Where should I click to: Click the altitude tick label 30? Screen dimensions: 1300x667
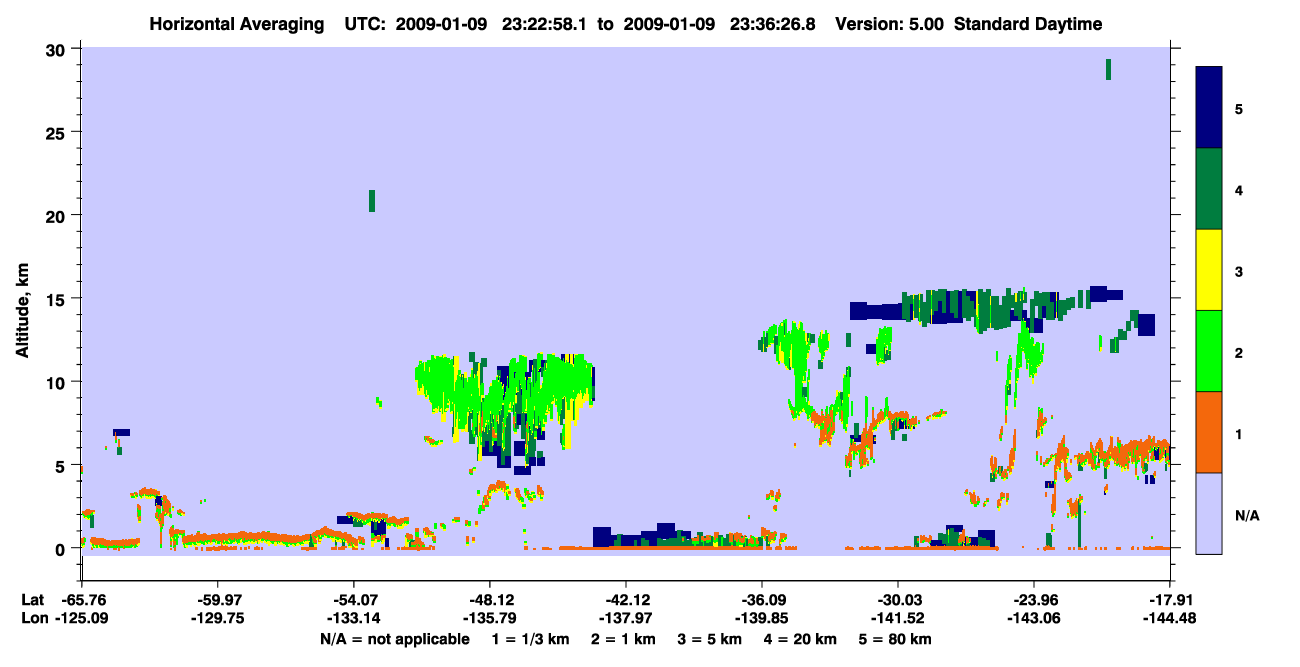(58, 49)
